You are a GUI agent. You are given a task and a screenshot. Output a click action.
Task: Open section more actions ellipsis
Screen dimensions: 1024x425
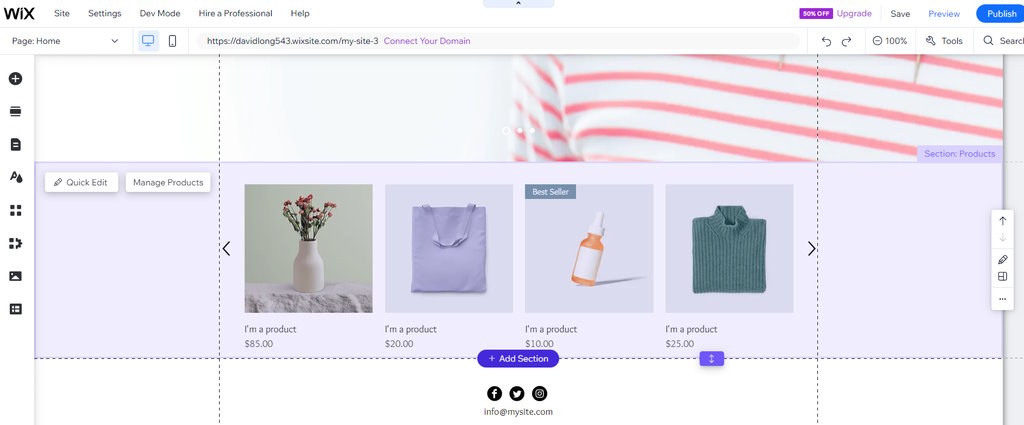click(1002, 299)
